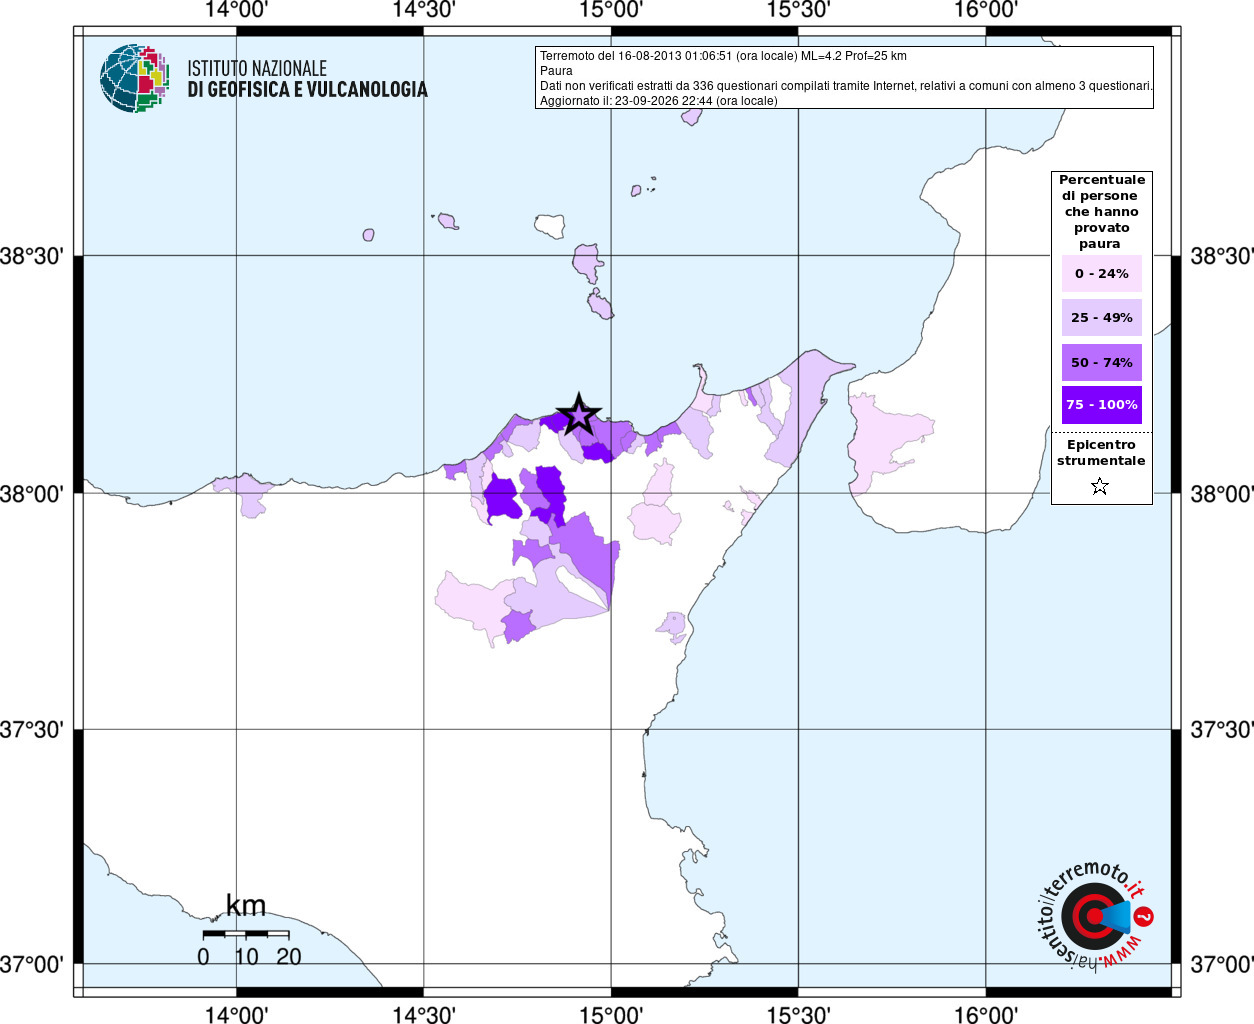
Task: Select the 25 - 49% legend swatch
Action: point(1101,317)
